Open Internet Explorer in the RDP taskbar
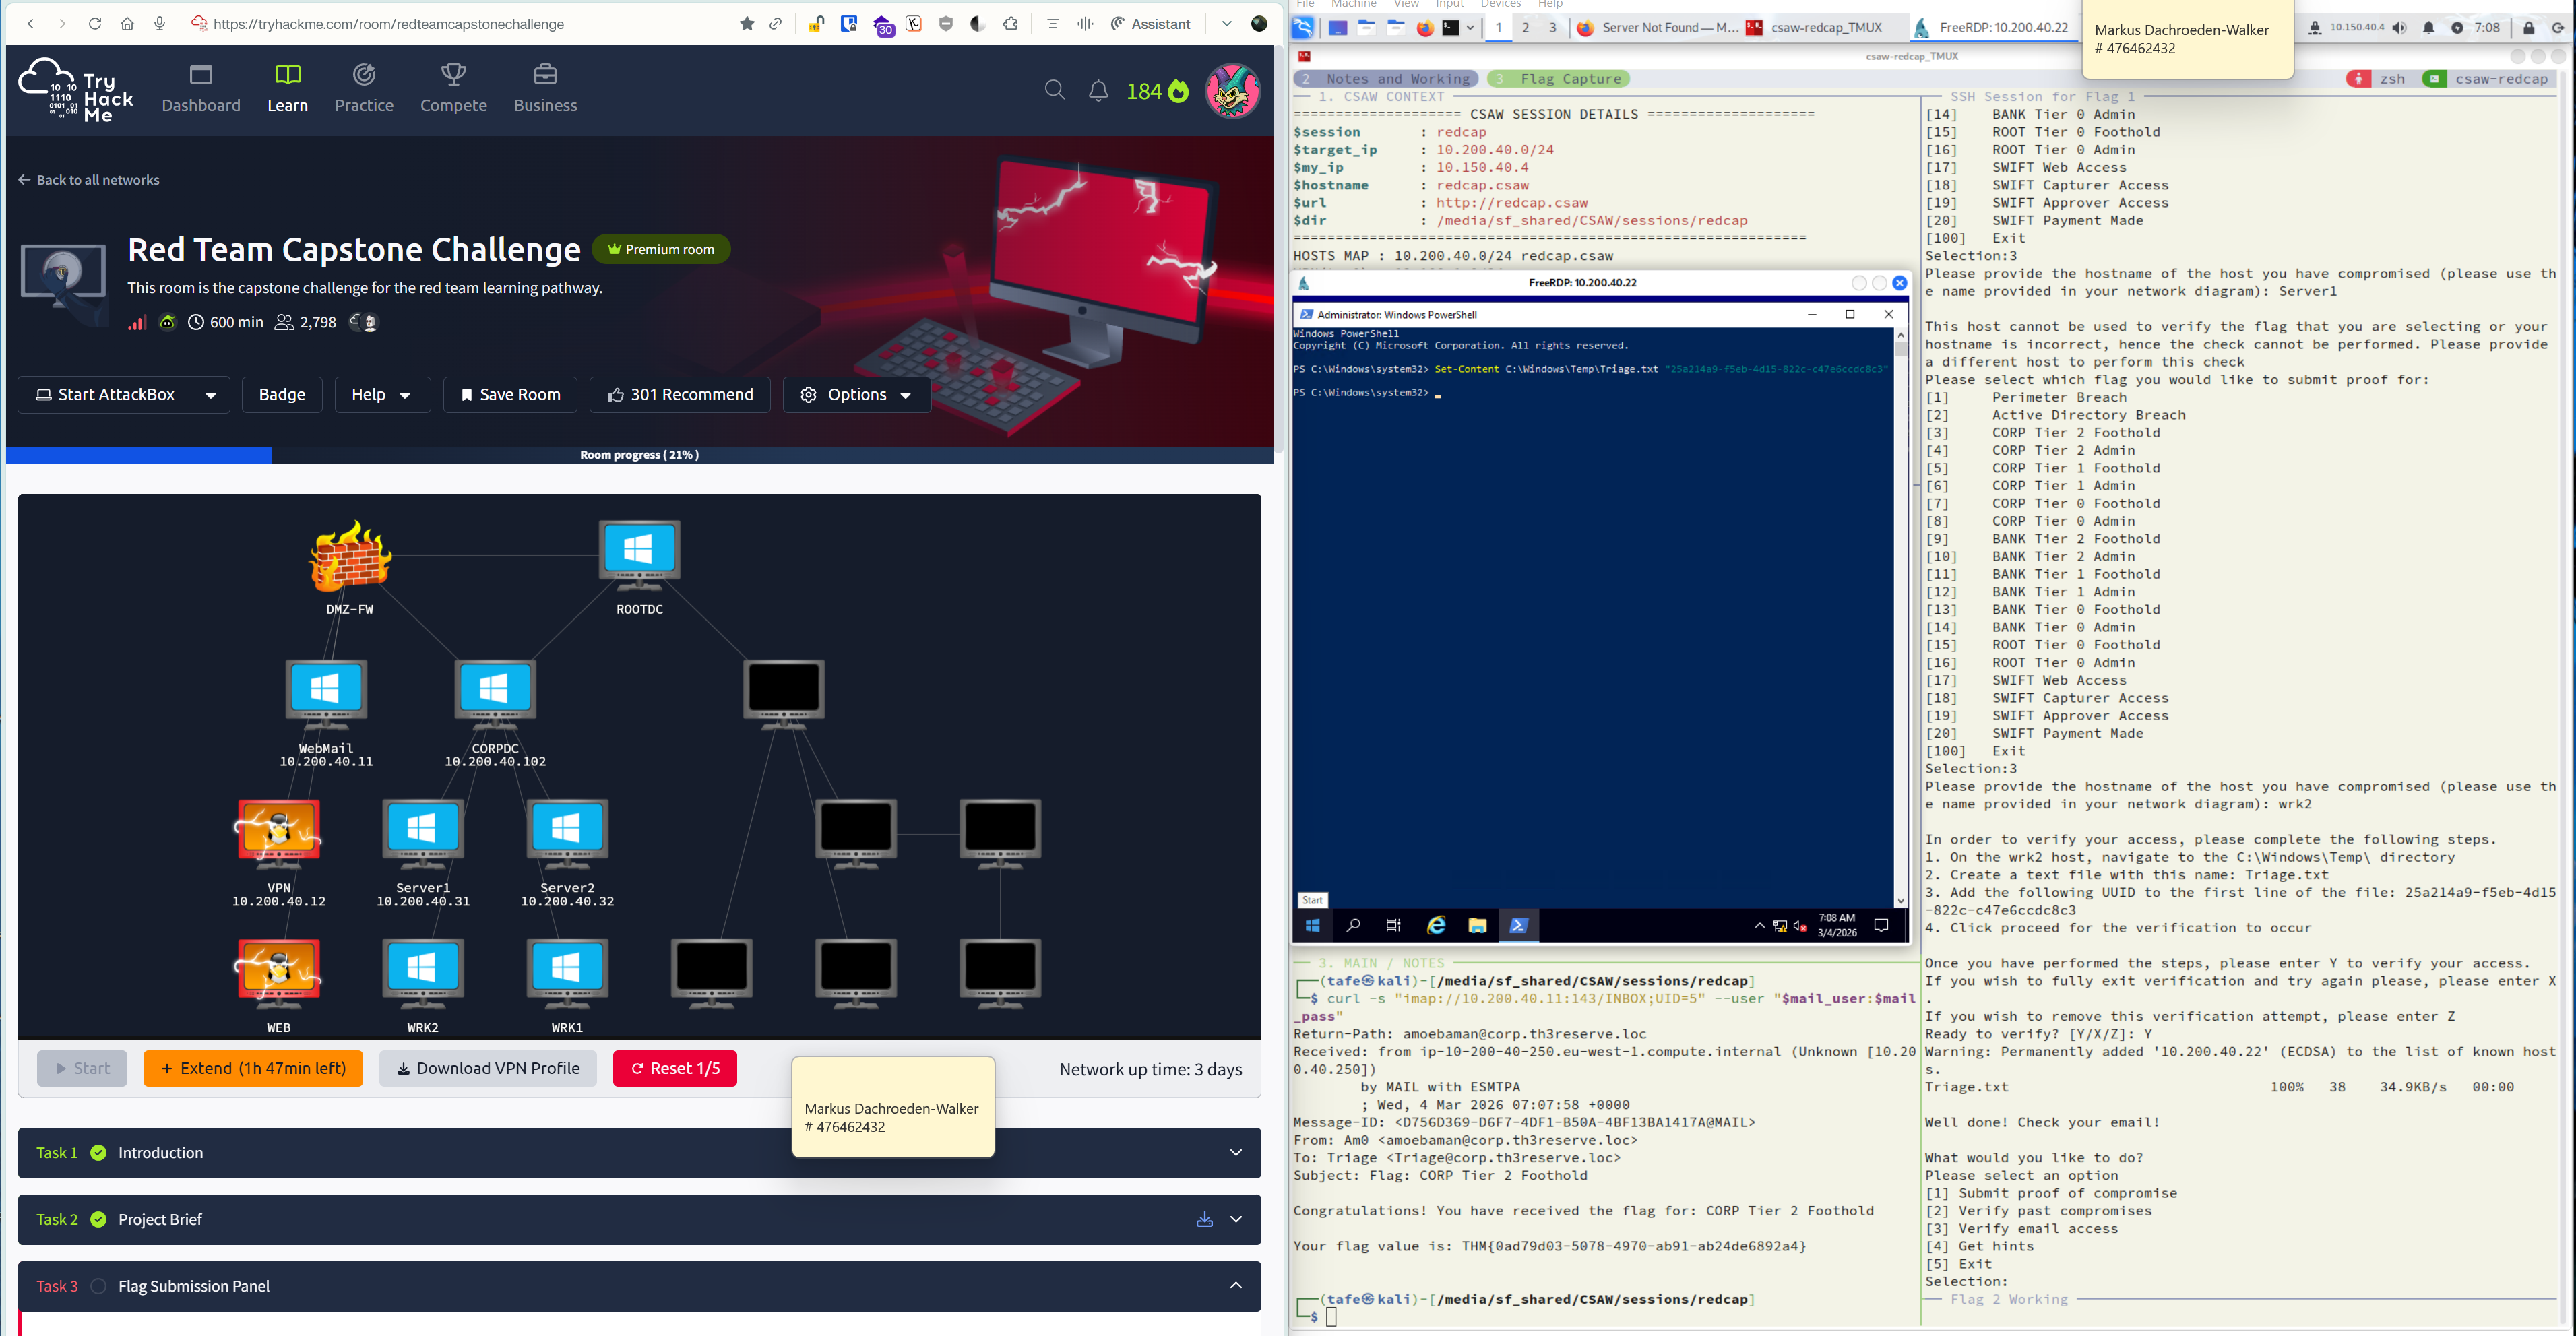This screenshot has width=2576, height=1336. coord(1436,925)
